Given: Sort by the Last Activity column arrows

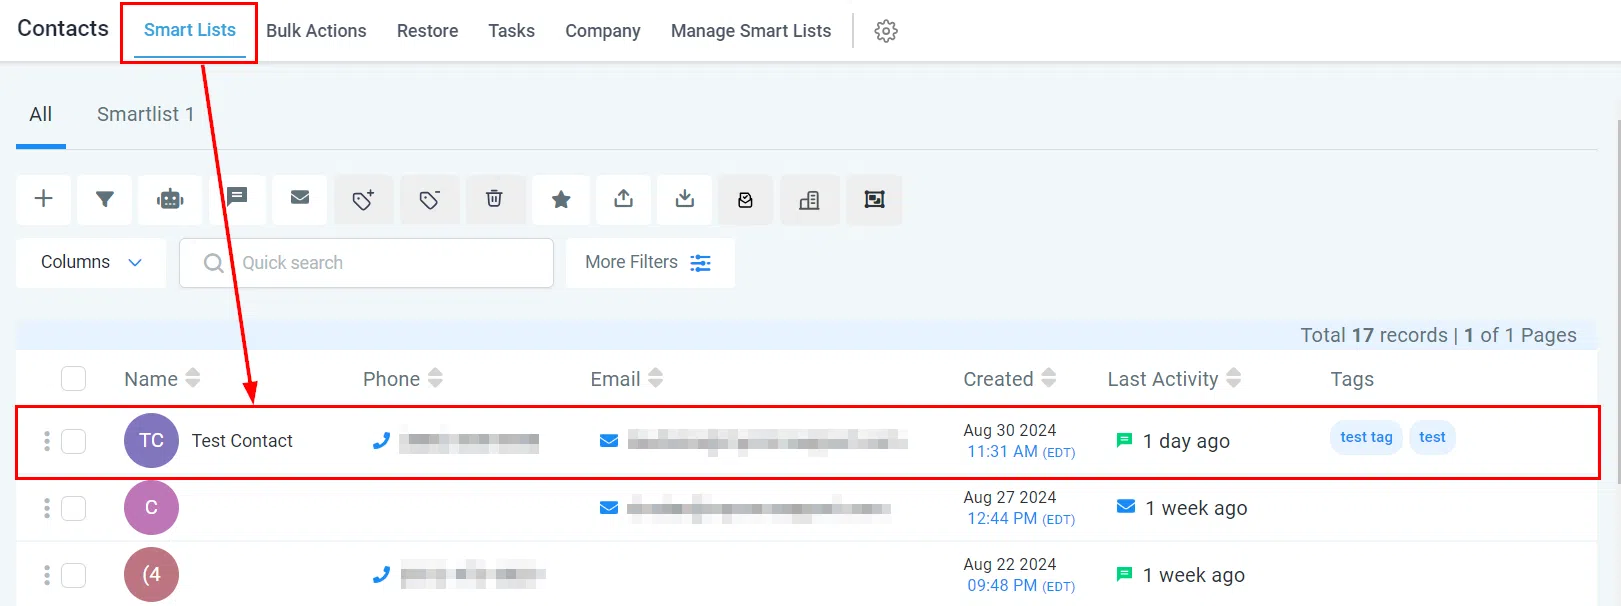Looking at the screenshot, I should (x=1233, y=378).
